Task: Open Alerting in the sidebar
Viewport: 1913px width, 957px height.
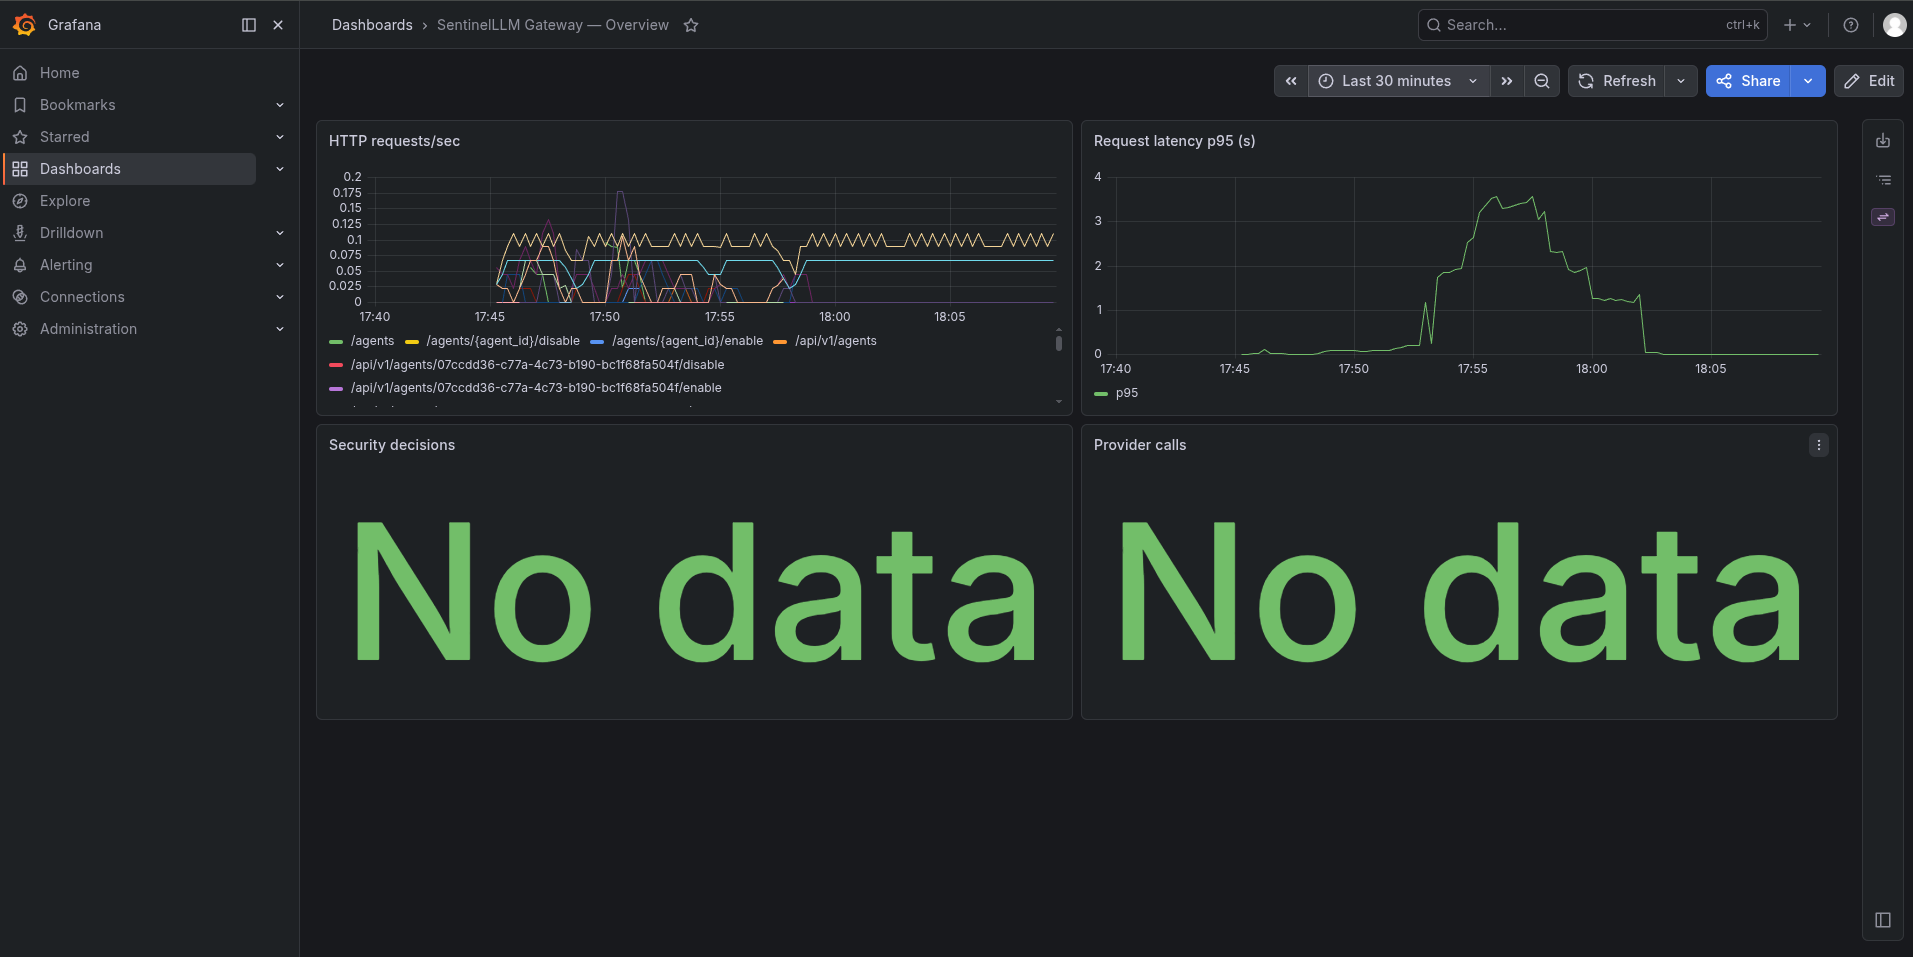Action: (66, 265)
